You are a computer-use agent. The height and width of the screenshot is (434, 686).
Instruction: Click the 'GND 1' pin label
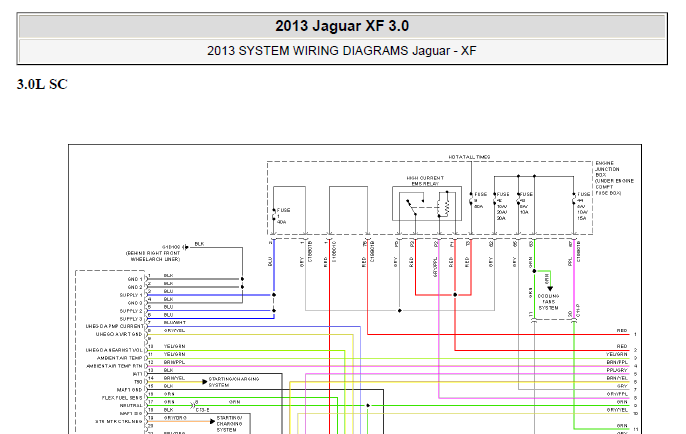tap(135, 279)
